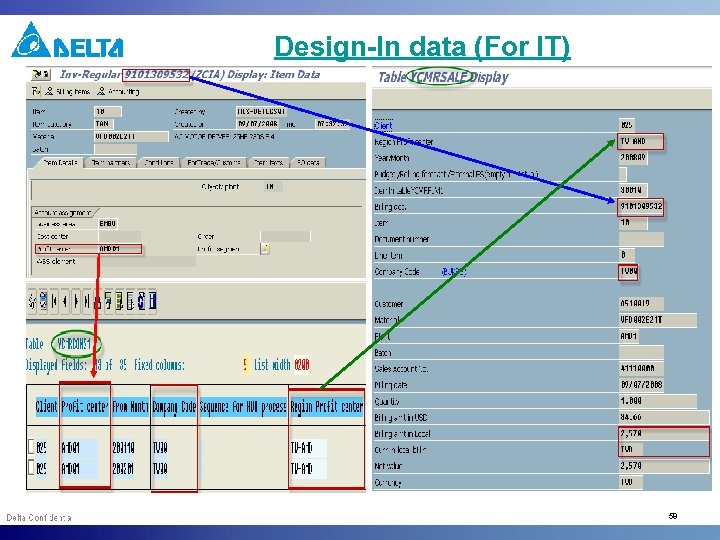Image resolution: width=720 pixels, height=540 pixels.
Task: Click the green sort icon in table toolbar
Action: [x=108, y=301]
